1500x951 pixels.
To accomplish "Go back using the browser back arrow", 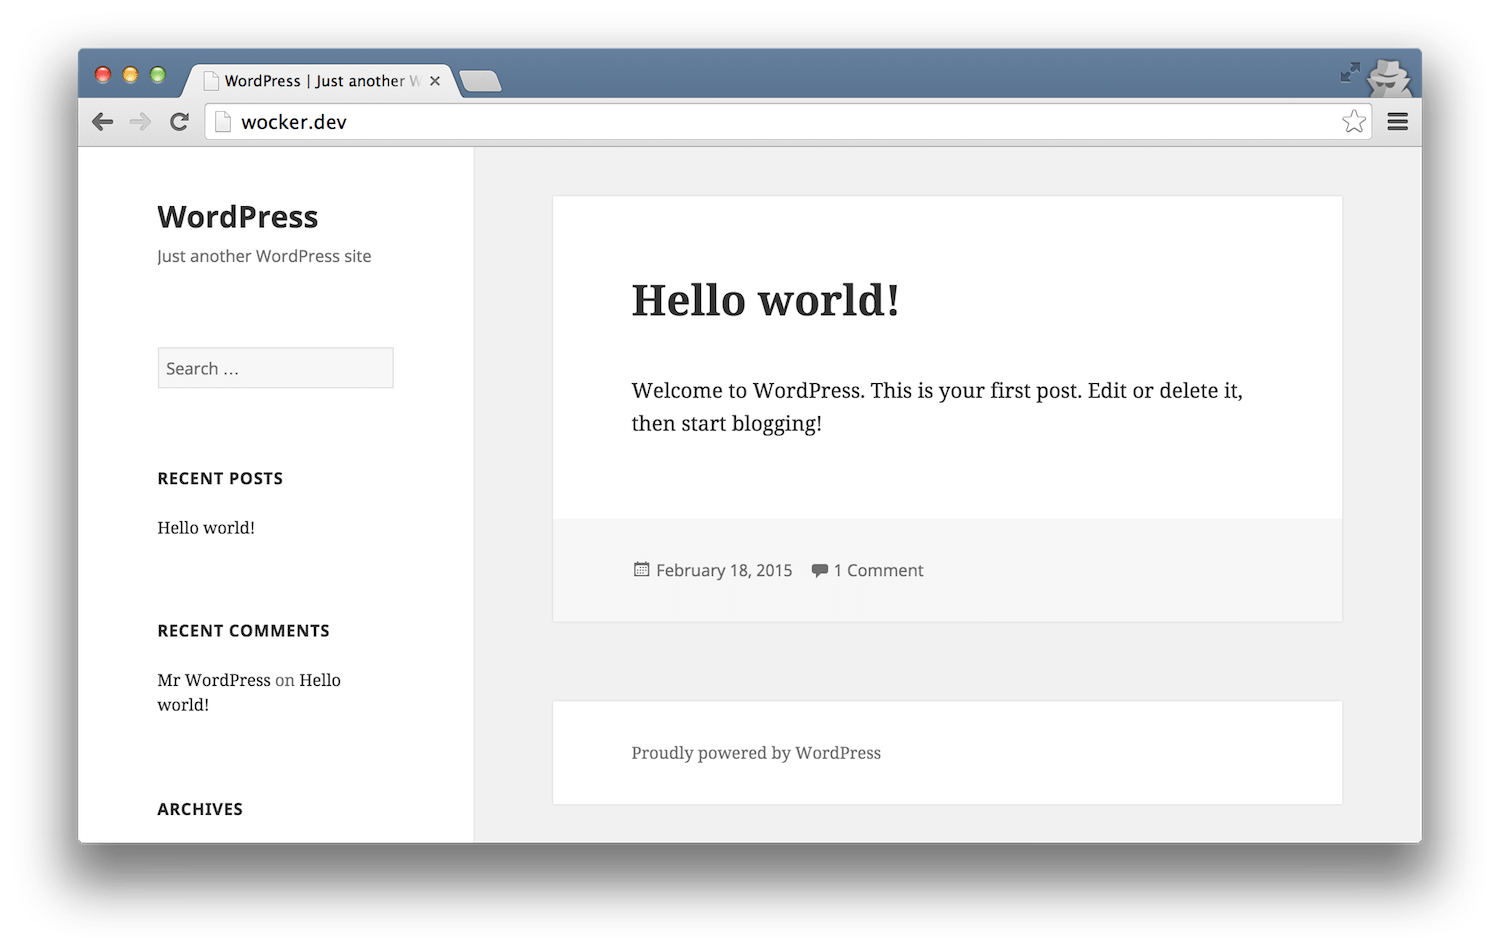I will pyautogui.click(x=102, y=122).
